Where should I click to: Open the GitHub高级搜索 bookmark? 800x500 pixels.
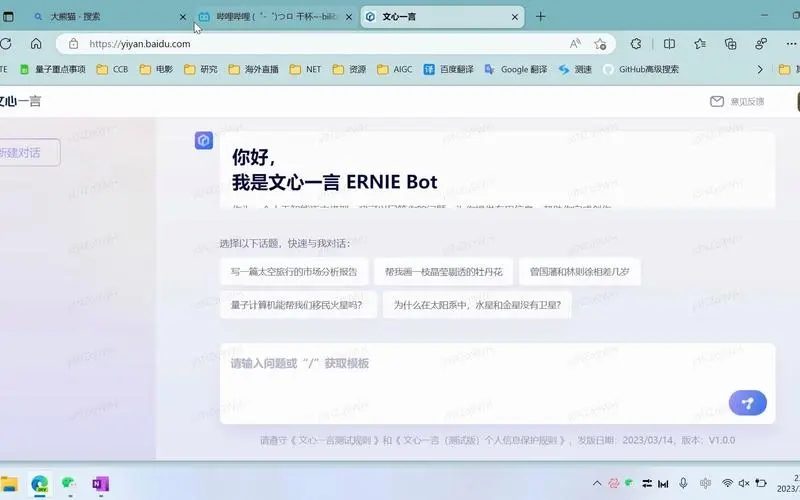pos(641,69)
